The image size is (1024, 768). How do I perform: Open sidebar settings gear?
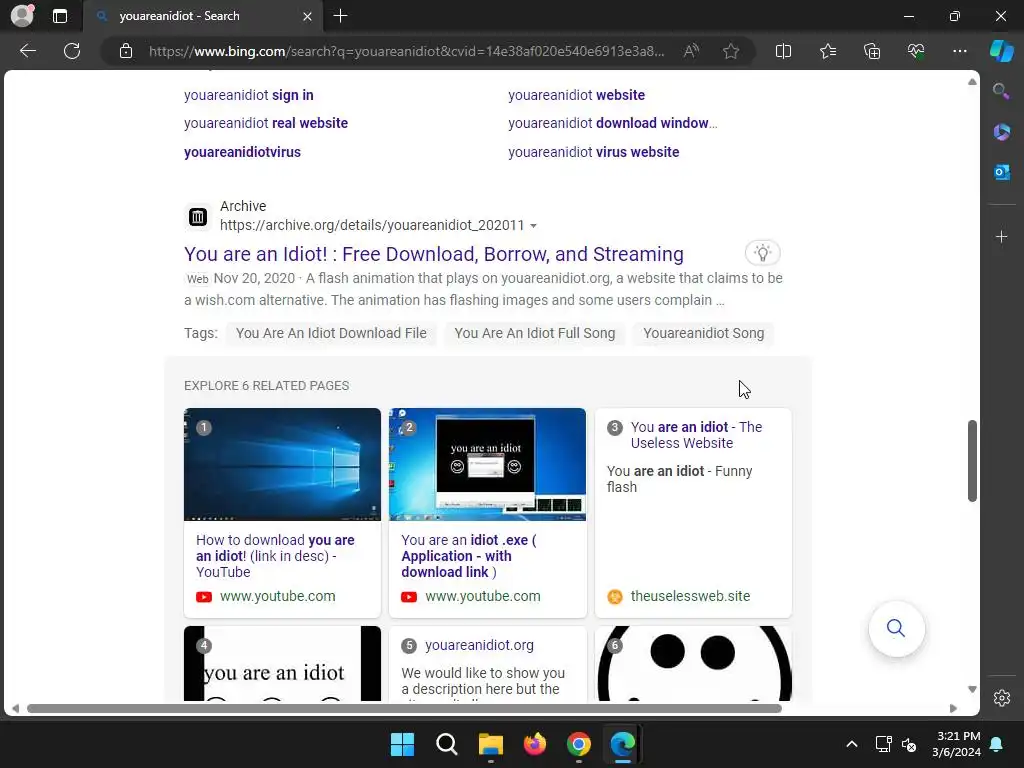[1001, 698]
